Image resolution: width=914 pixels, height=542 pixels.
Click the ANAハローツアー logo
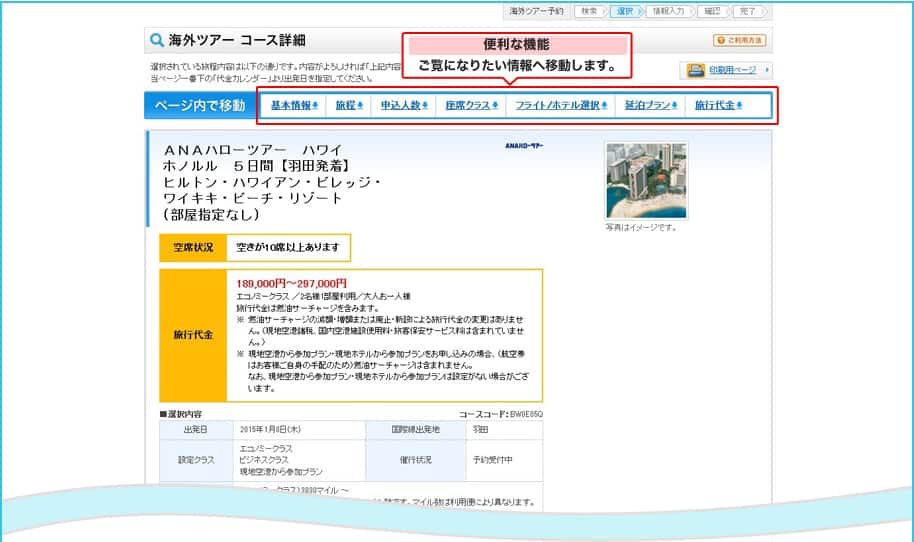pyautogui.click(x=525, y=146)
